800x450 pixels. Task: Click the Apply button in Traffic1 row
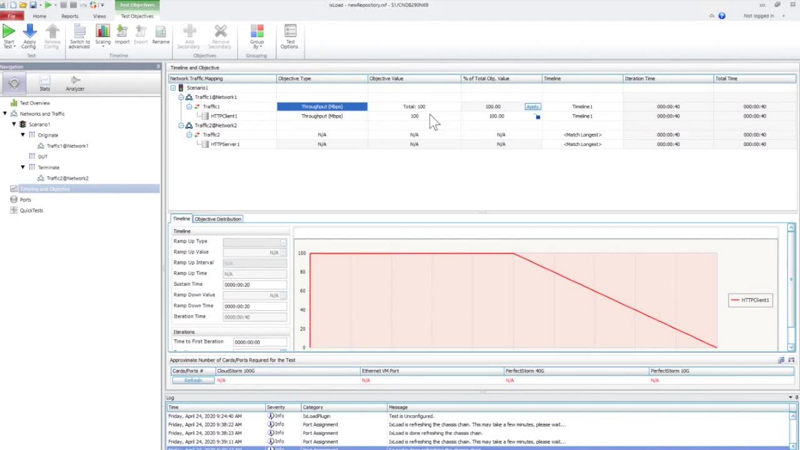click(x=533, y=107)
